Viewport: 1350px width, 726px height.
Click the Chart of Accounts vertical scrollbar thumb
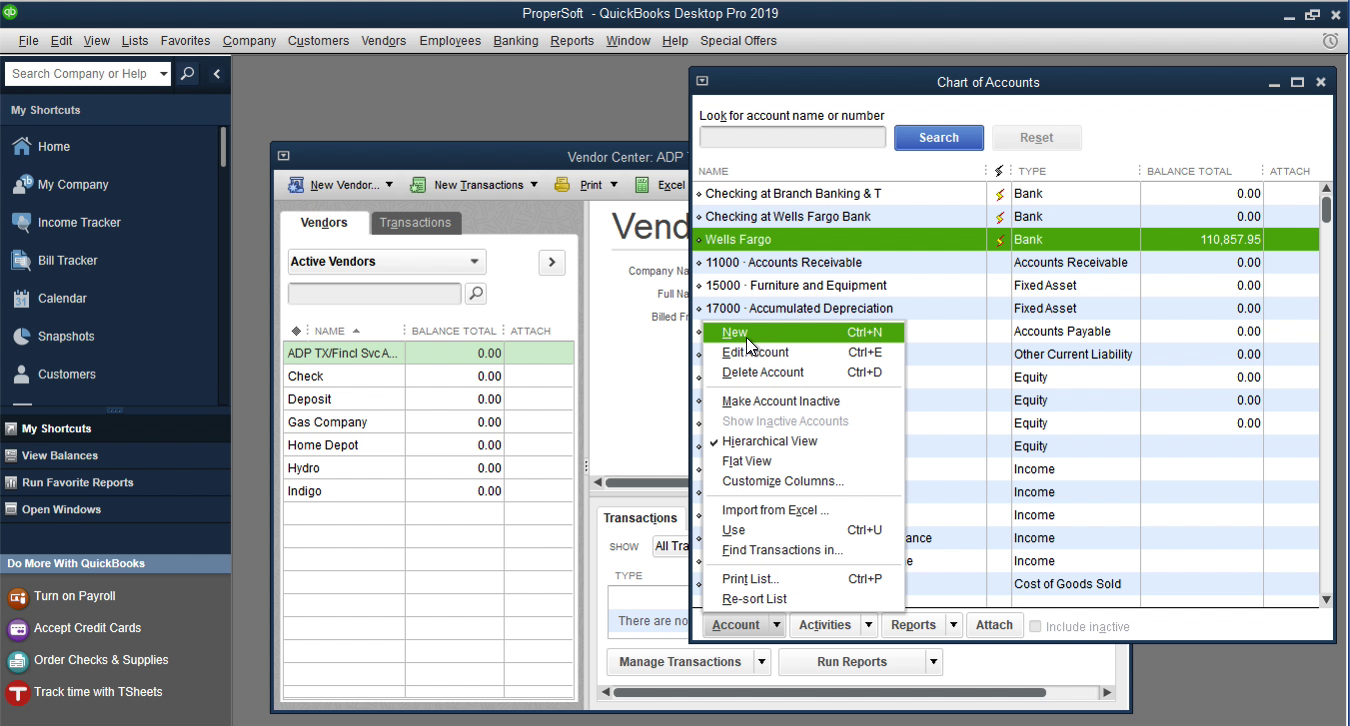tap(1326, 208)
